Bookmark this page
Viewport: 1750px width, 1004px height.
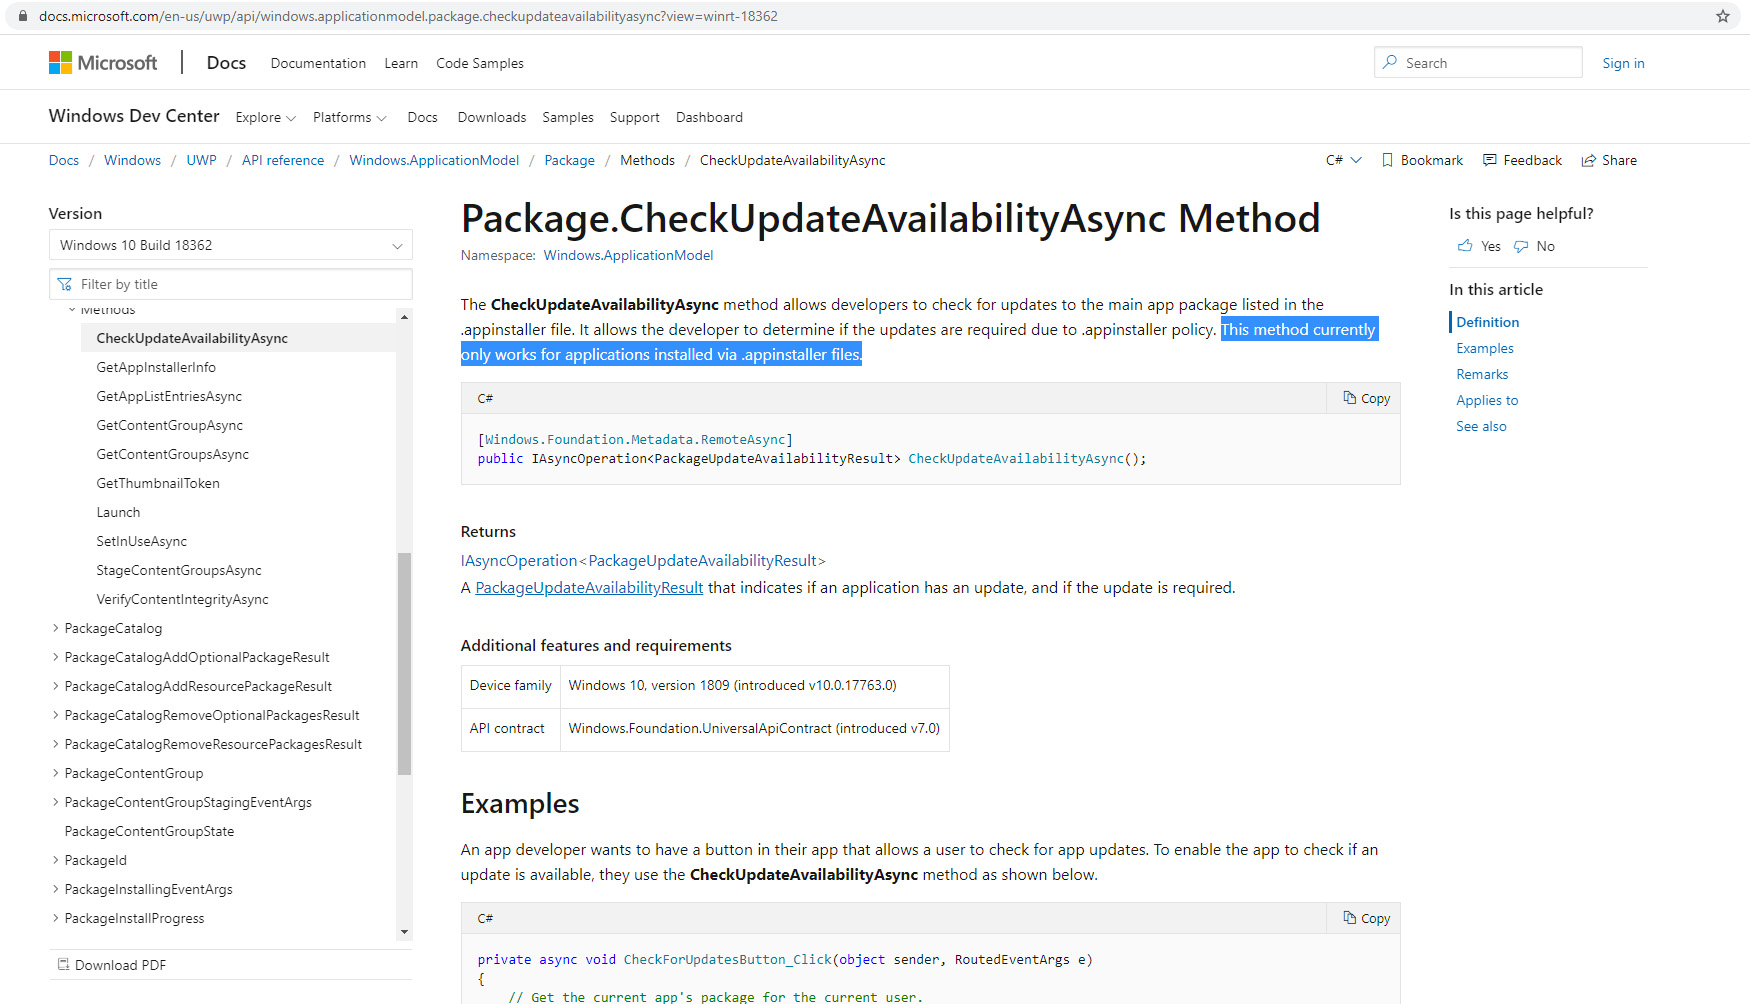[1422, 160]
